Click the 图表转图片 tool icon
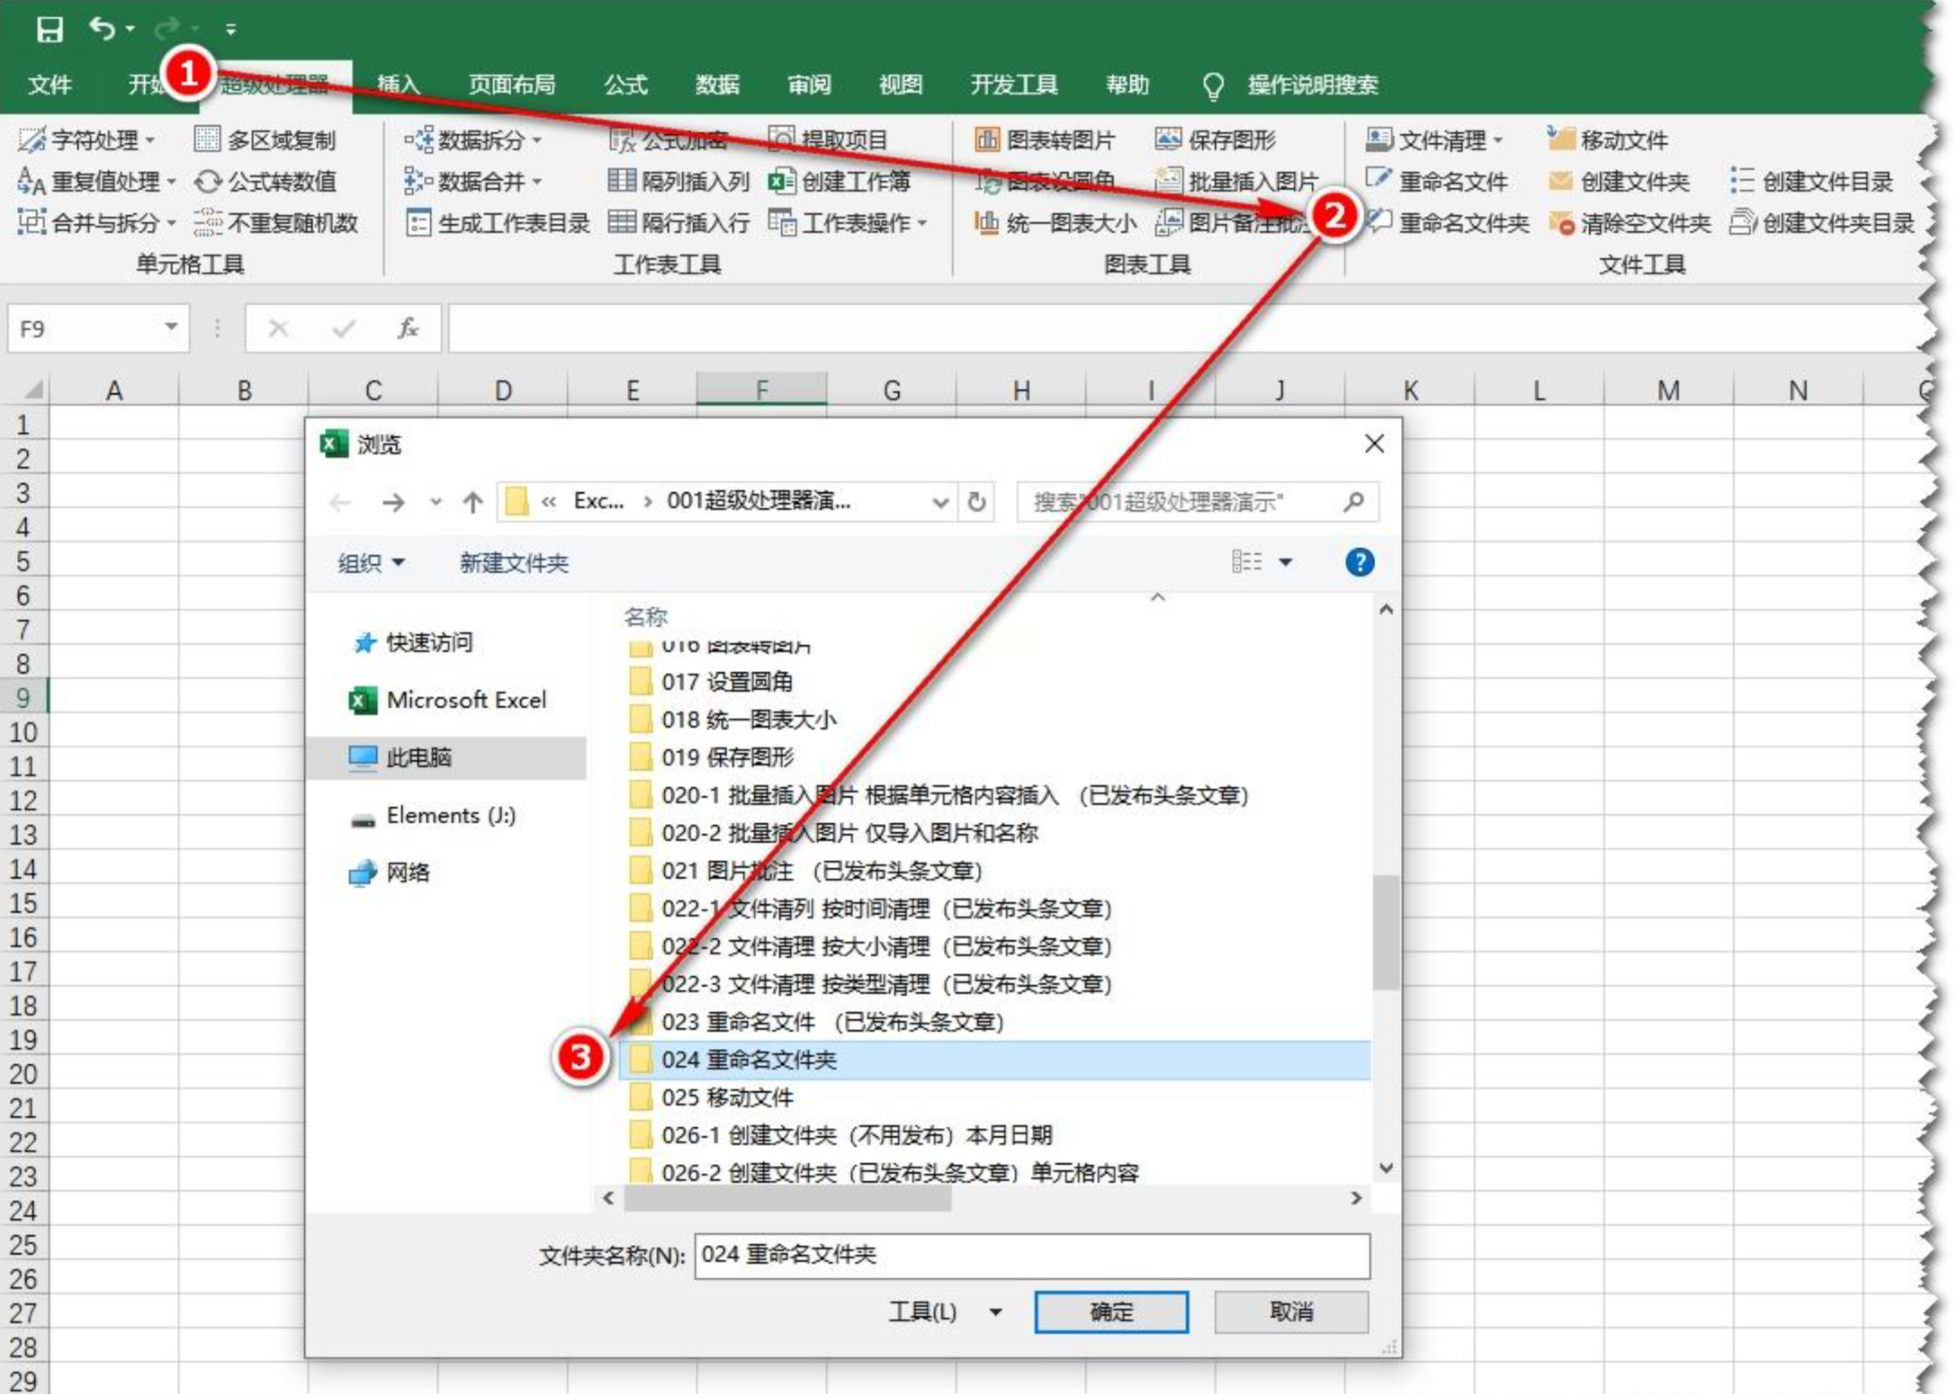This screenshot has width=1954, height=1394. pos(986,139)
